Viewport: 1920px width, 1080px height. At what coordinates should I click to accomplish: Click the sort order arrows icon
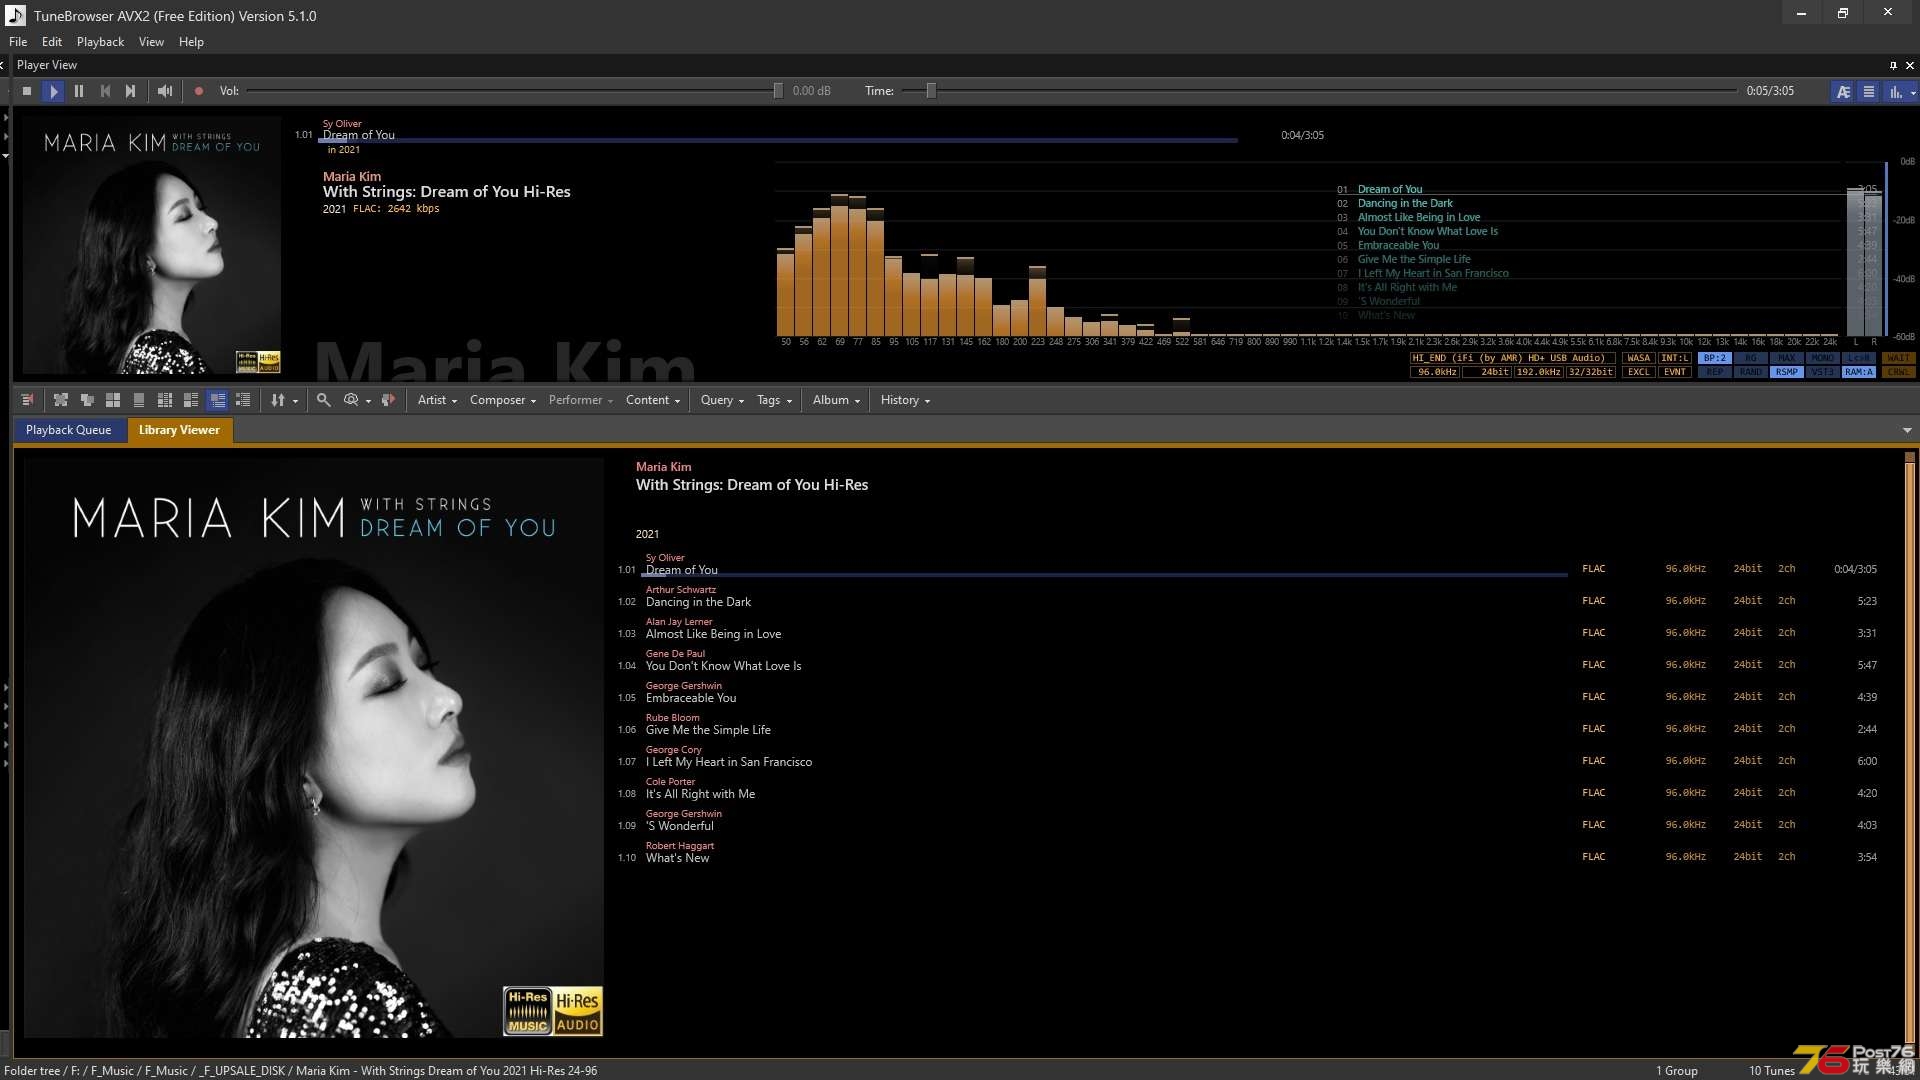[278, 400]
